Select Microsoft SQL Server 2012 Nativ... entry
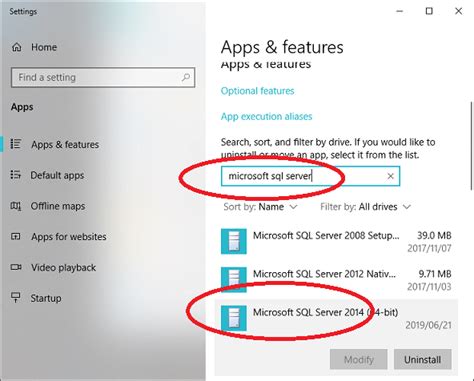The image size is (474, 381). tap(336, 280)
